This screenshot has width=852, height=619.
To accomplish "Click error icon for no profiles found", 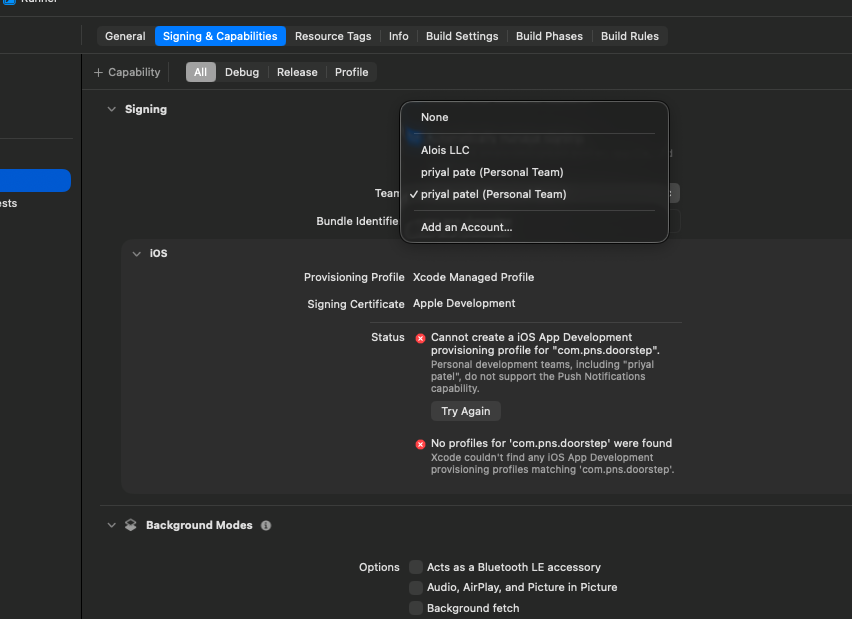I will point(420,445).
